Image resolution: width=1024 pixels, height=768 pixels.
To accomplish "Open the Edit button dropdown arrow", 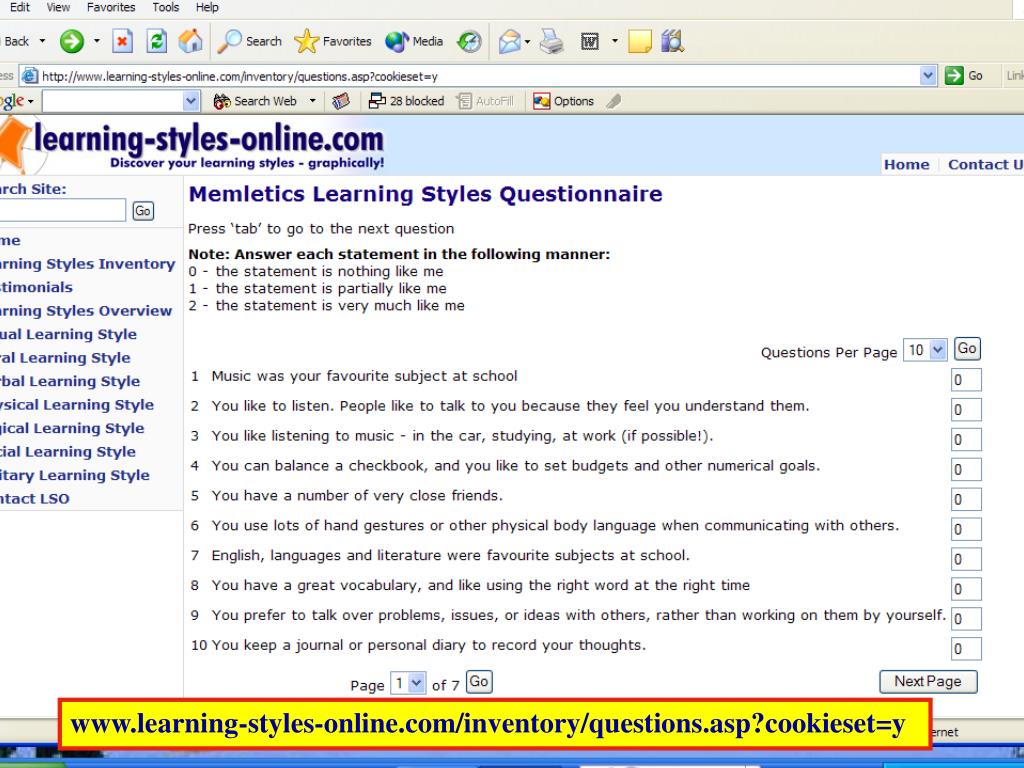I will [615, 42].
